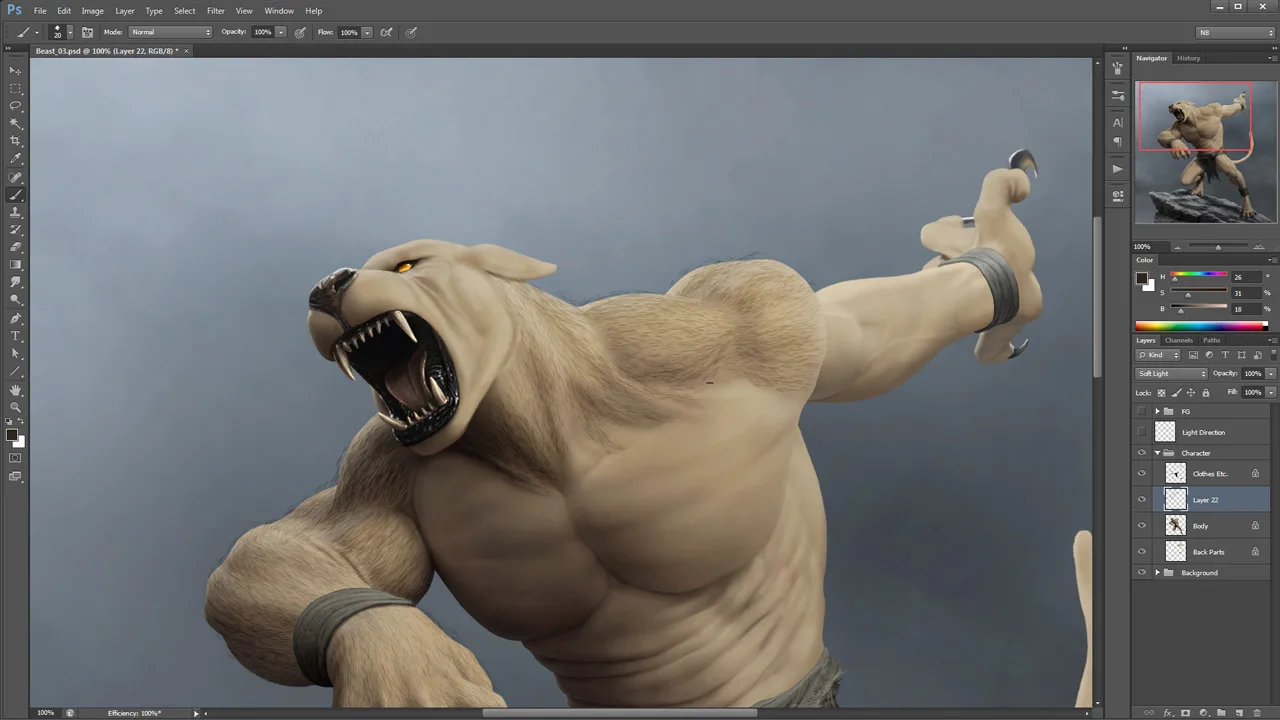Viewport: 1280px width, 720px height.
Task: Activate the Zoom tool
Action: [15, 408]
